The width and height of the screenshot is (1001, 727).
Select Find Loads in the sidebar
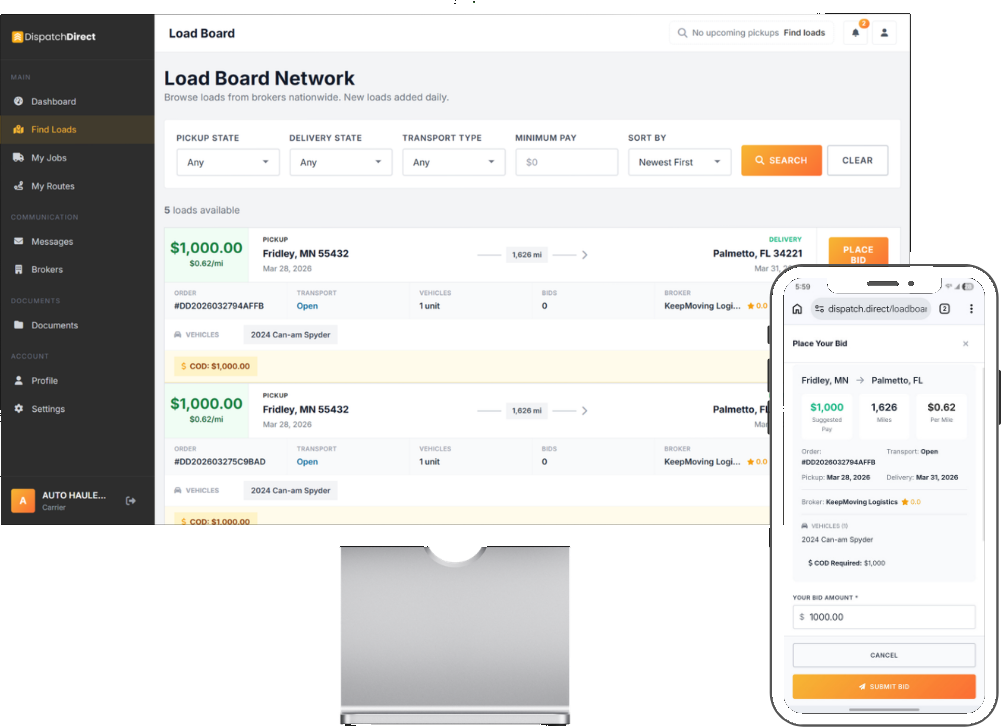[77, 130]
